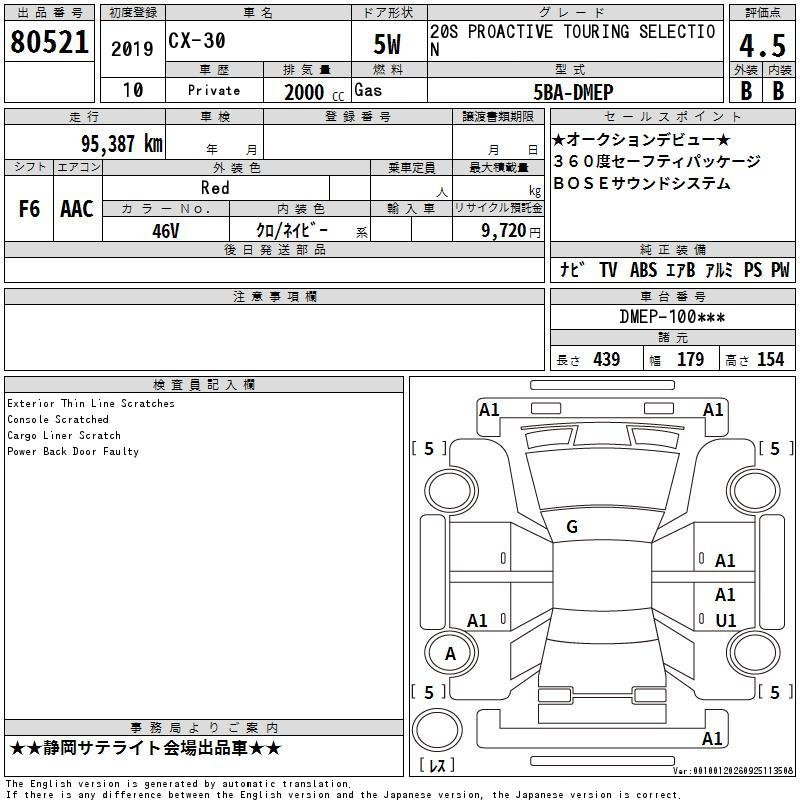The height and width of the screenshot is (800, 800).
Task: Select the G mark on the windshield
Action: pos(572,527)
